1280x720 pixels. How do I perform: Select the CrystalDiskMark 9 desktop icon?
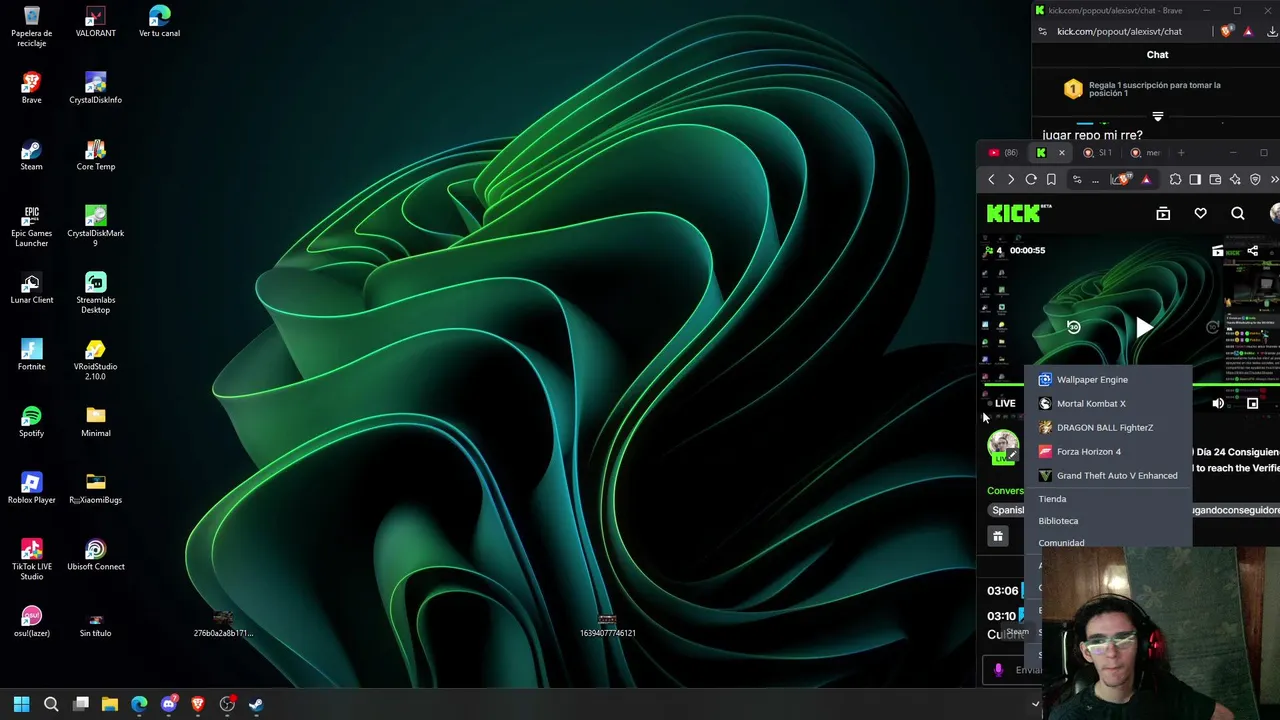(x=95, y=227)
